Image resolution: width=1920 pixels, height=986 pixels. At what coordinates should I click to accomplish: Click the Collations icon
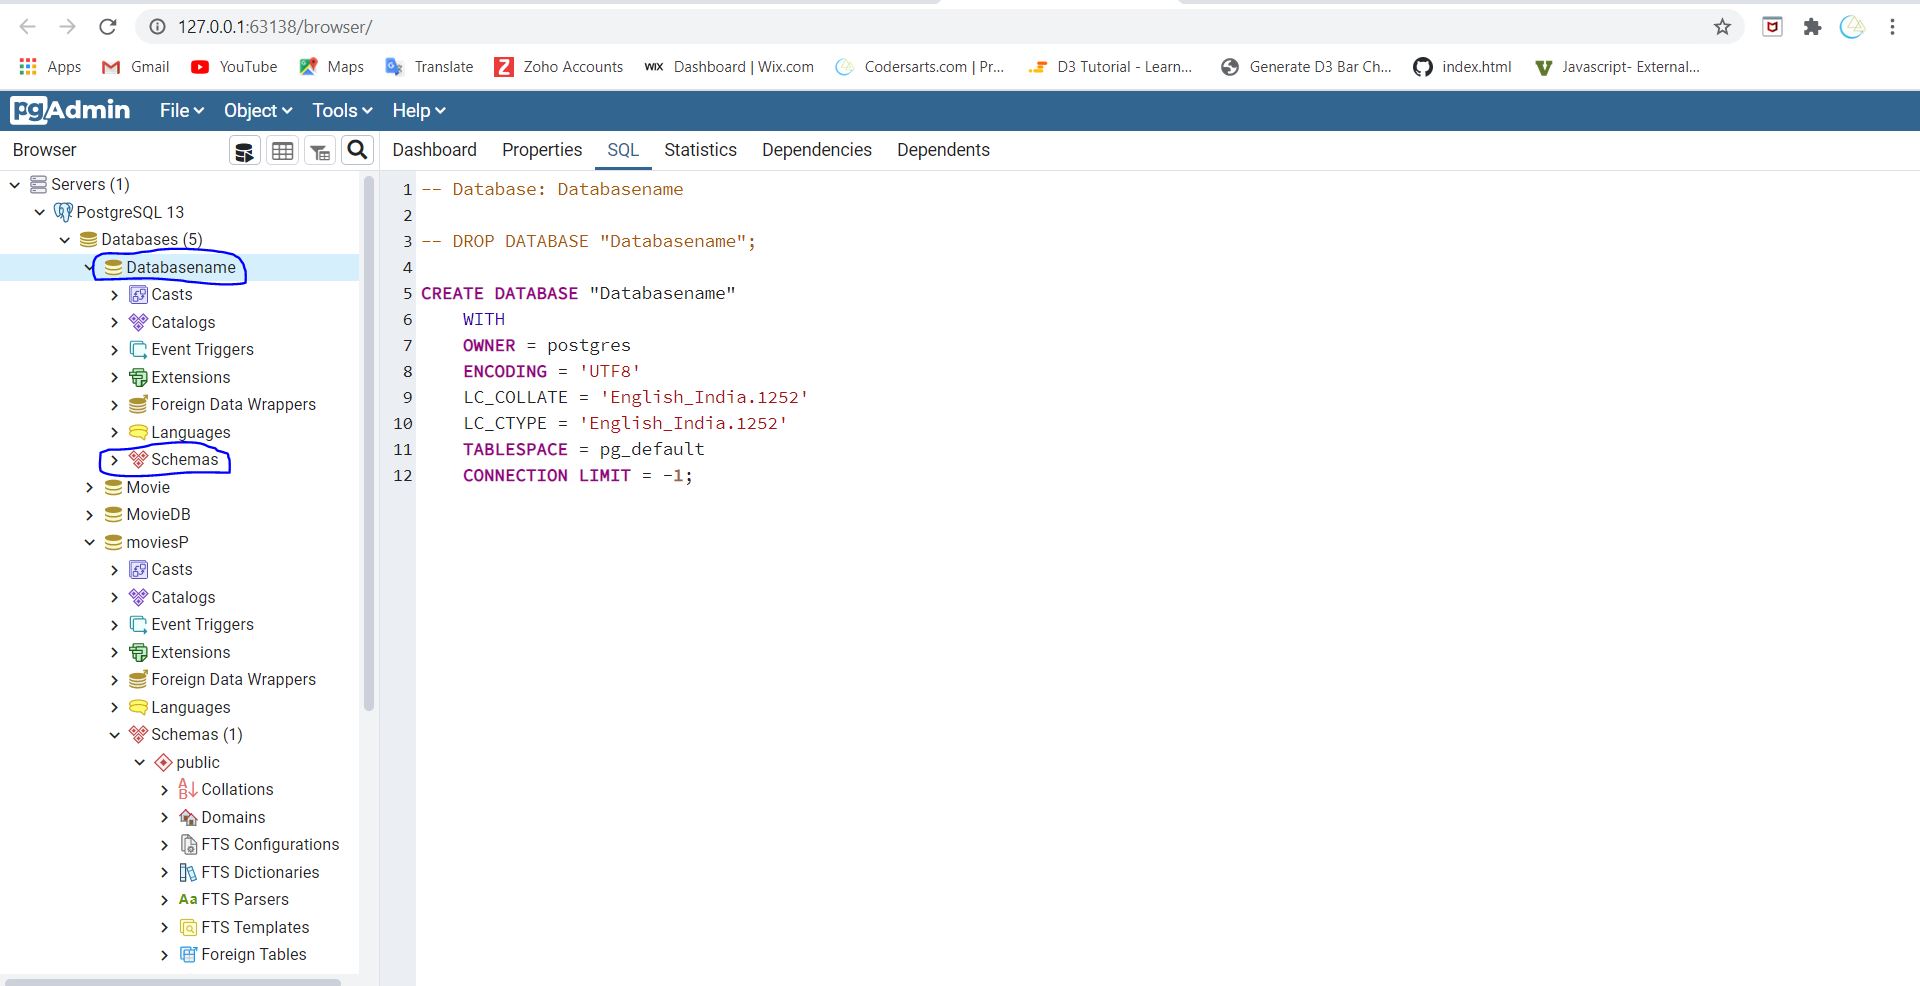188,789
